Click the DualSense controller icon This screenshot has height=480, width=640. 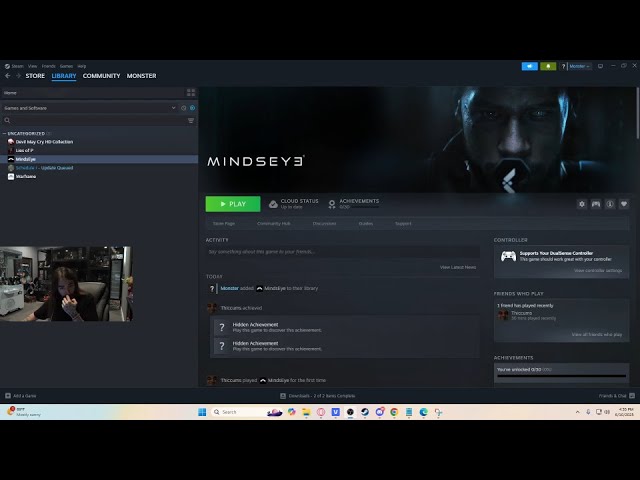[508, 256]
